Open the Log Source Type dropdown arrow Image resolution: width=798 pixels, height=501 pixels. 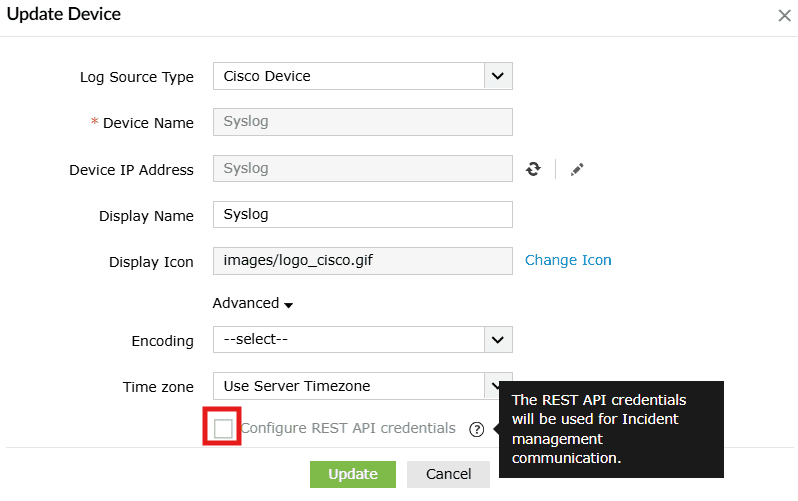(498, 76)
